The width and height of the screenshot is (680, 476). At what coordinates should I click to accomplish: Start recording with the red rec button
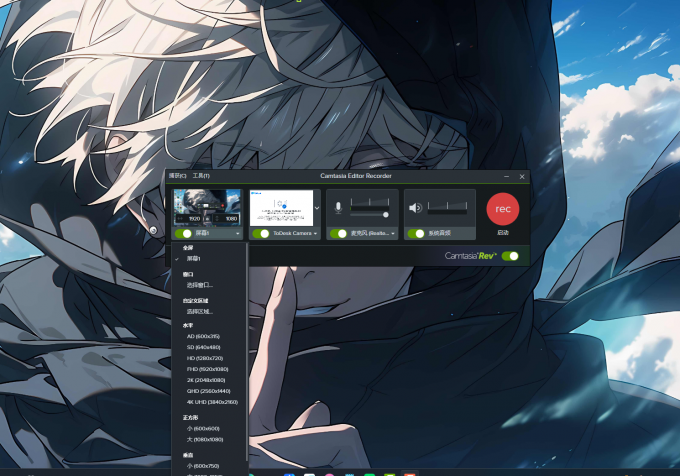click(x=503, y=209)
